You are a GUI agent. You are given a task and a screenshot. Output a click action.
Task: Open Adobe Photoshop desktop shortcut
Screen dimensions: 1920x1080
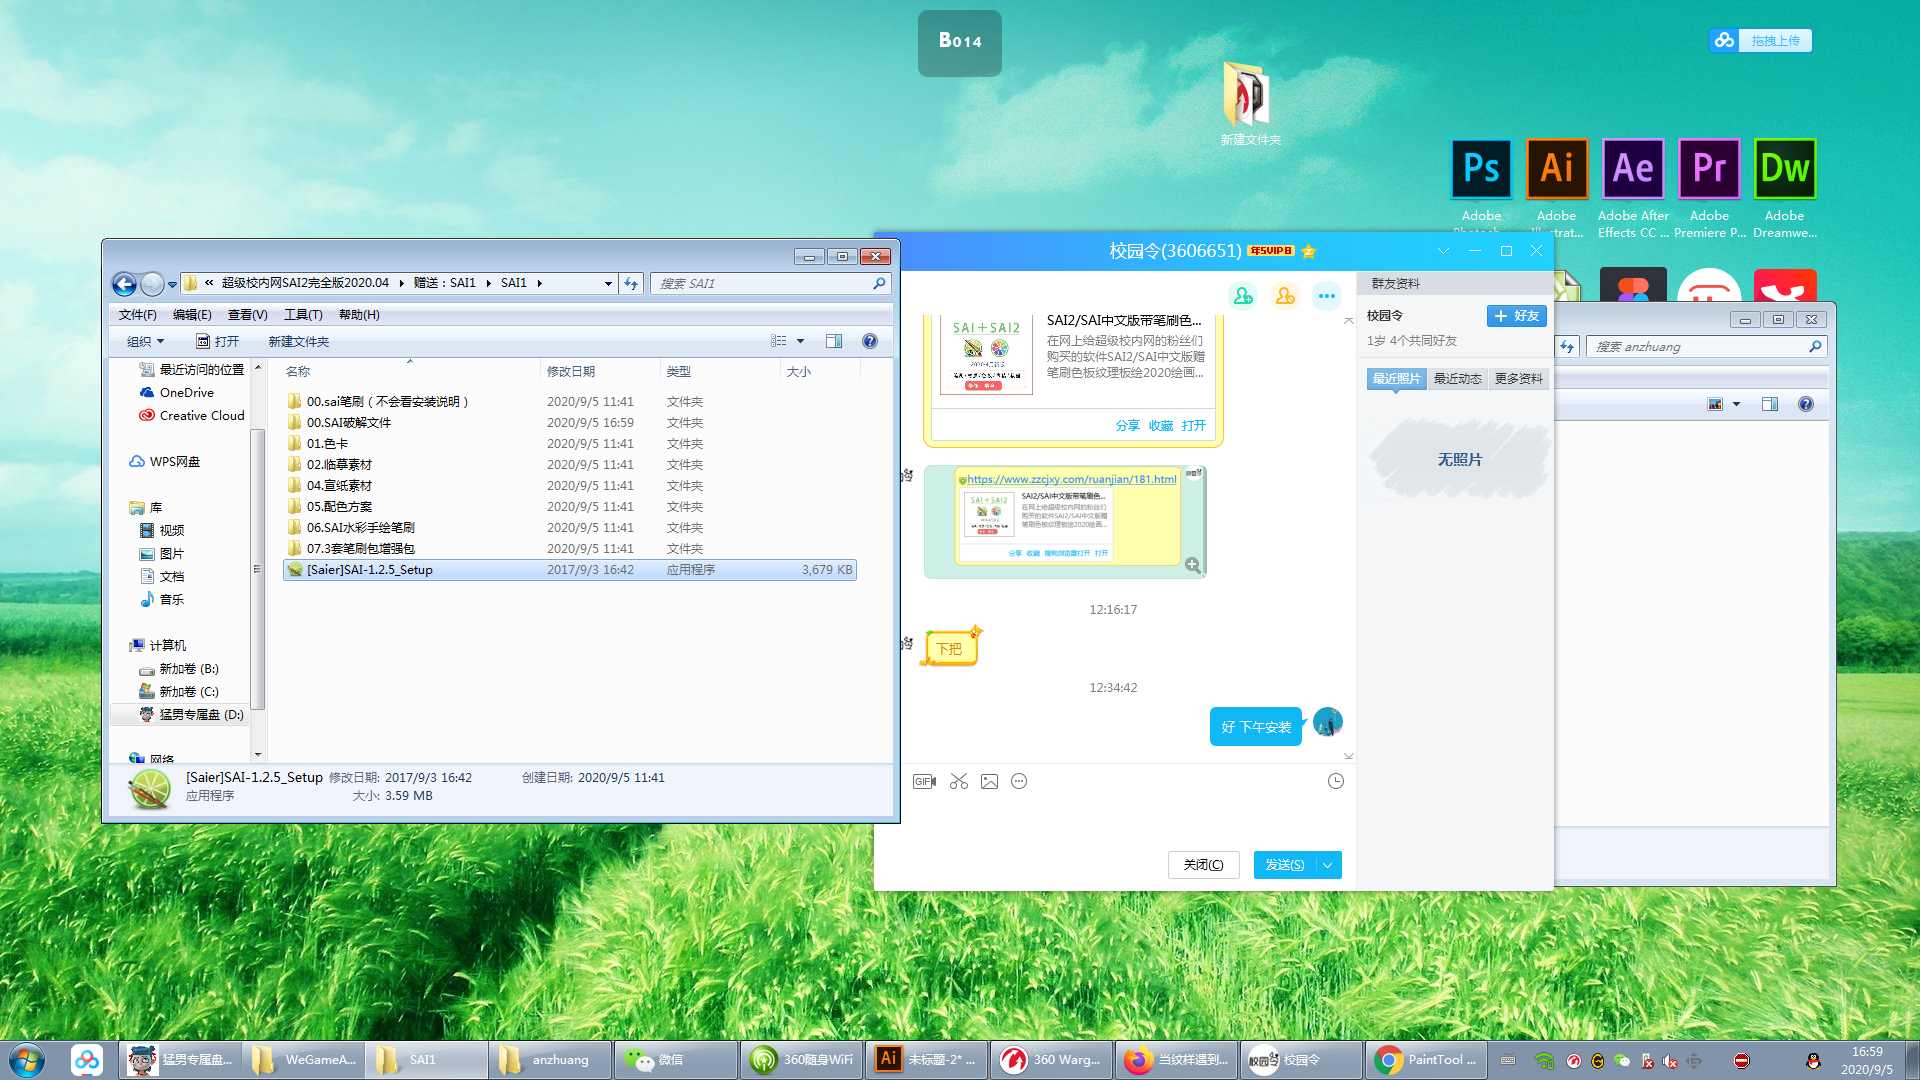click(x=1481, y=188)
